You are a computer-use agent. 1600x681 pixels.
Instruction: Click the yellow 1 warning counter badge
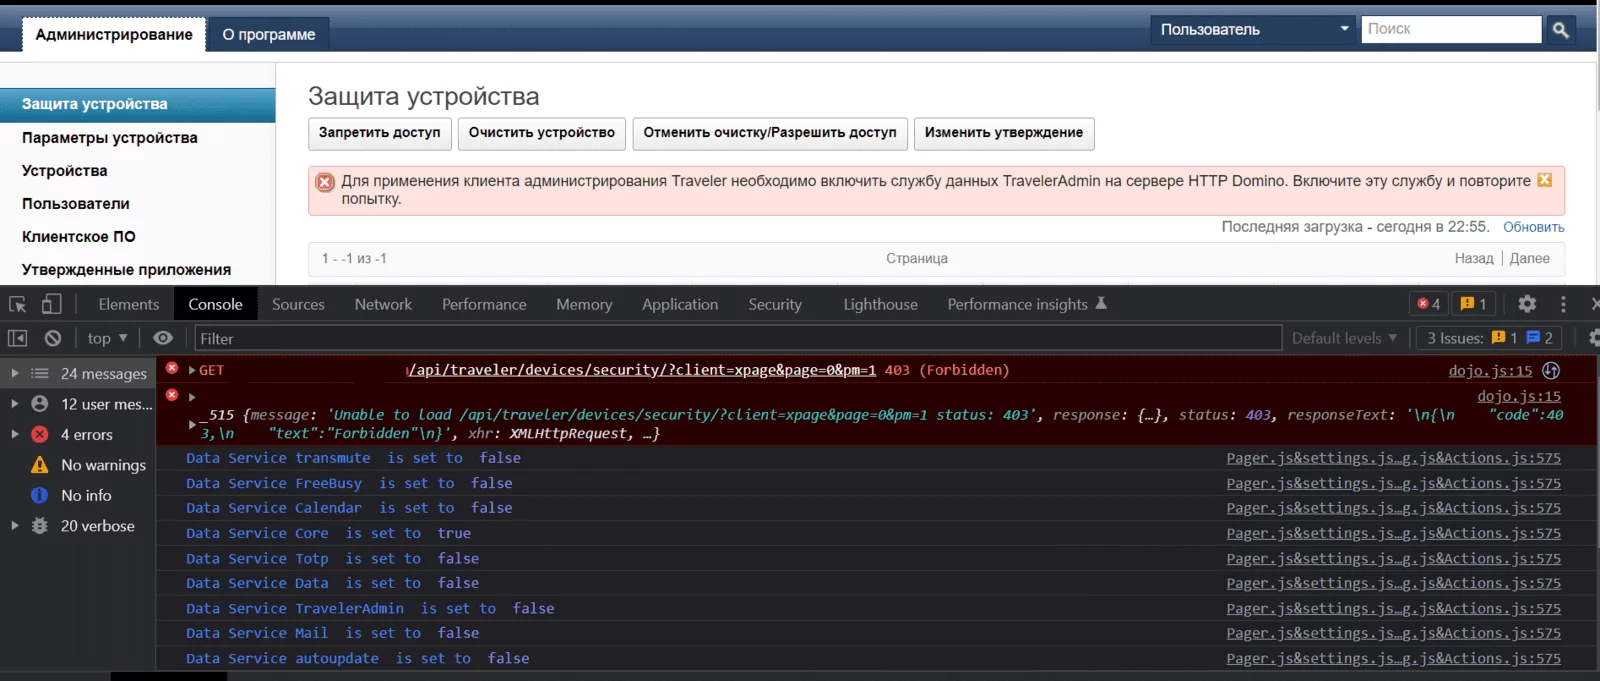click(1474, 304)
